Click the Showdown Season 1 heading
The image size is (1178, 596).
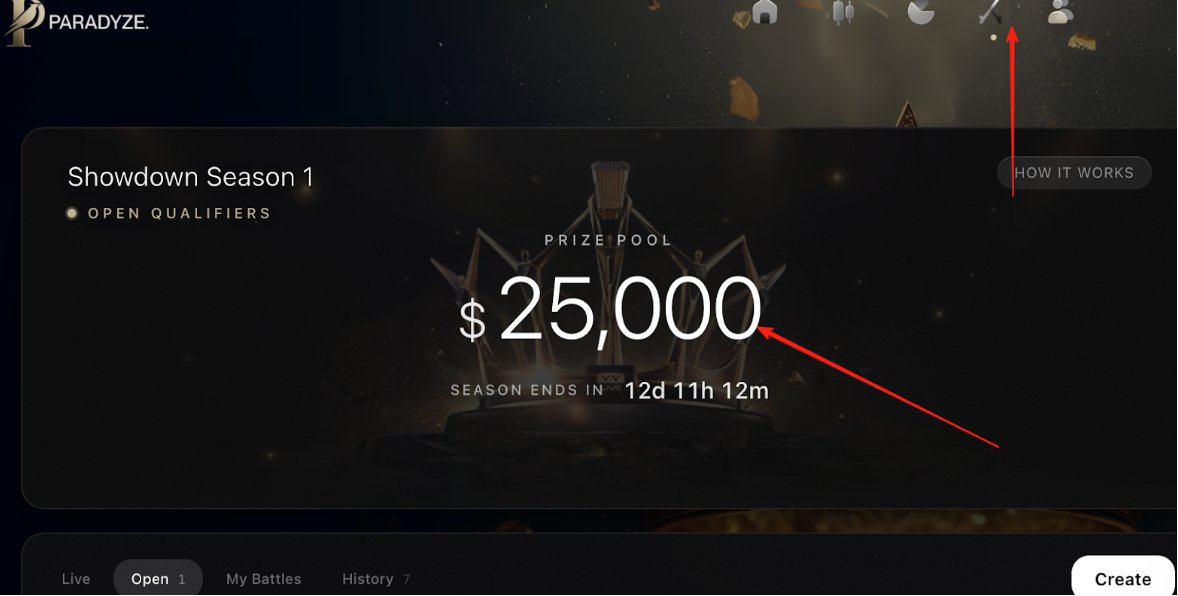pos(190,177)
